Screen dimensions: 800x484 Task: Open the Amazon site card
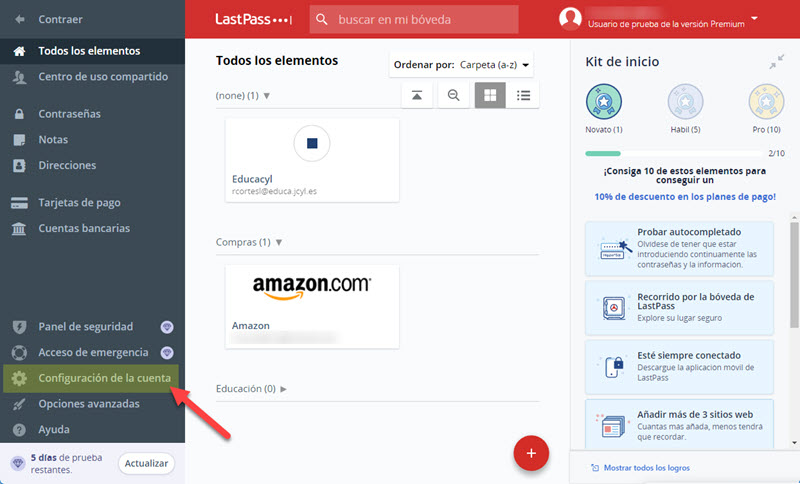pos(312,307)
